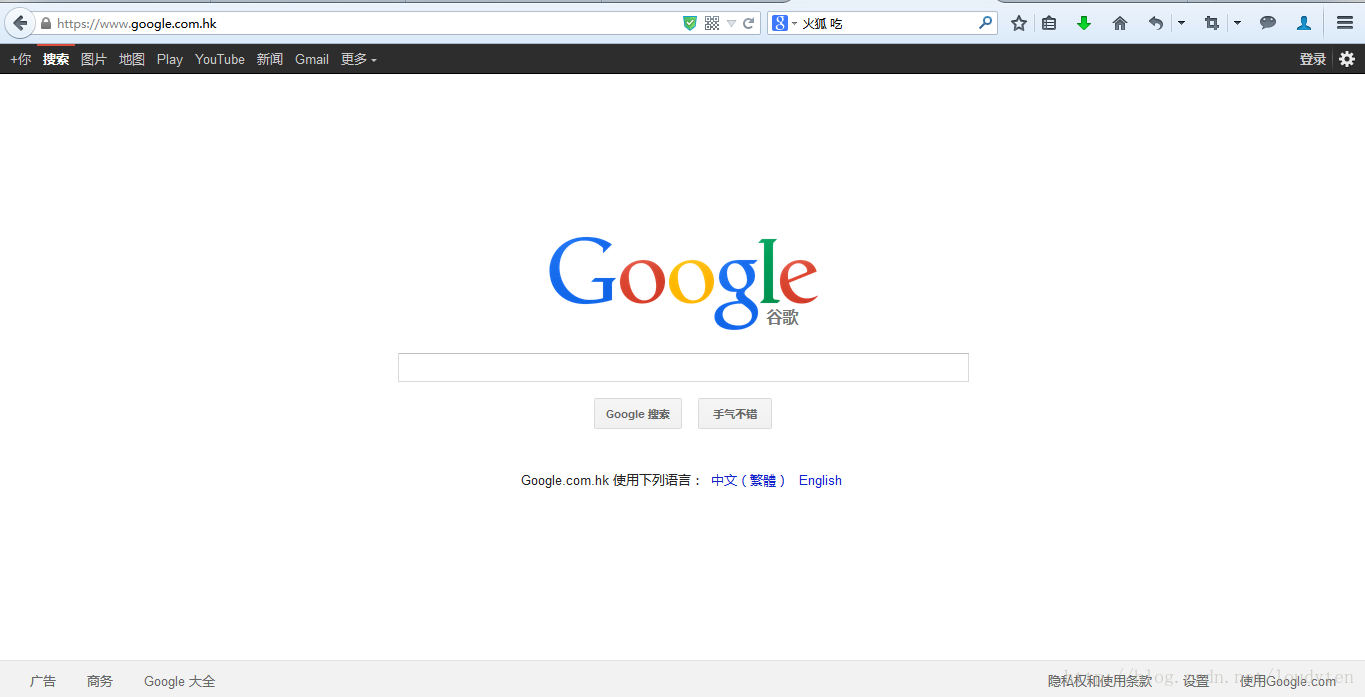Click the Google 搜索 button

click(x=638, y=414)
